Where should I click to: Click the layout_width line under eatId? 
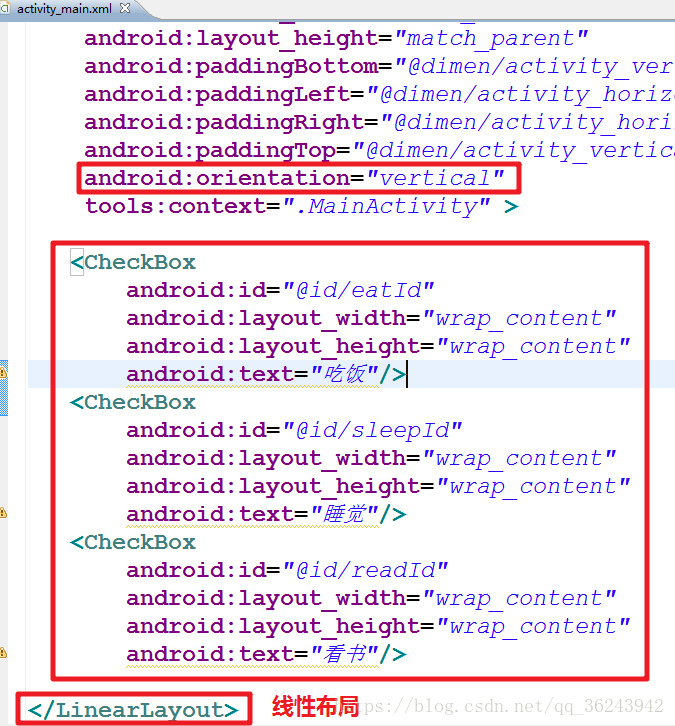(x=371, y=319)
